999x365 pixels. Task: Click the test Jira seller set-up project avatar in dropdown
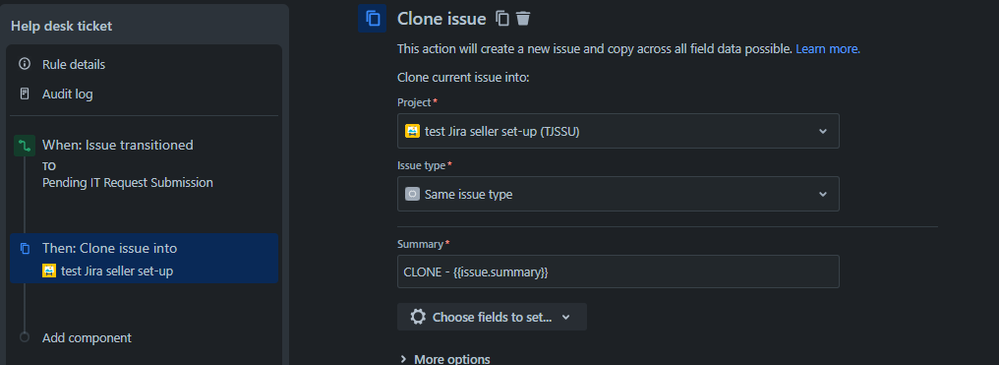pos(412,131)
